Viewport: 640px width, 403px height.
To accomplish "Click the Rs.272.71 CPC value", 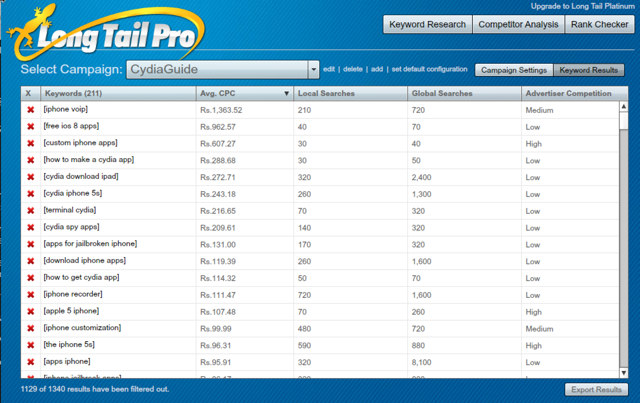I will pyautogui.click(x=218, y=178).
